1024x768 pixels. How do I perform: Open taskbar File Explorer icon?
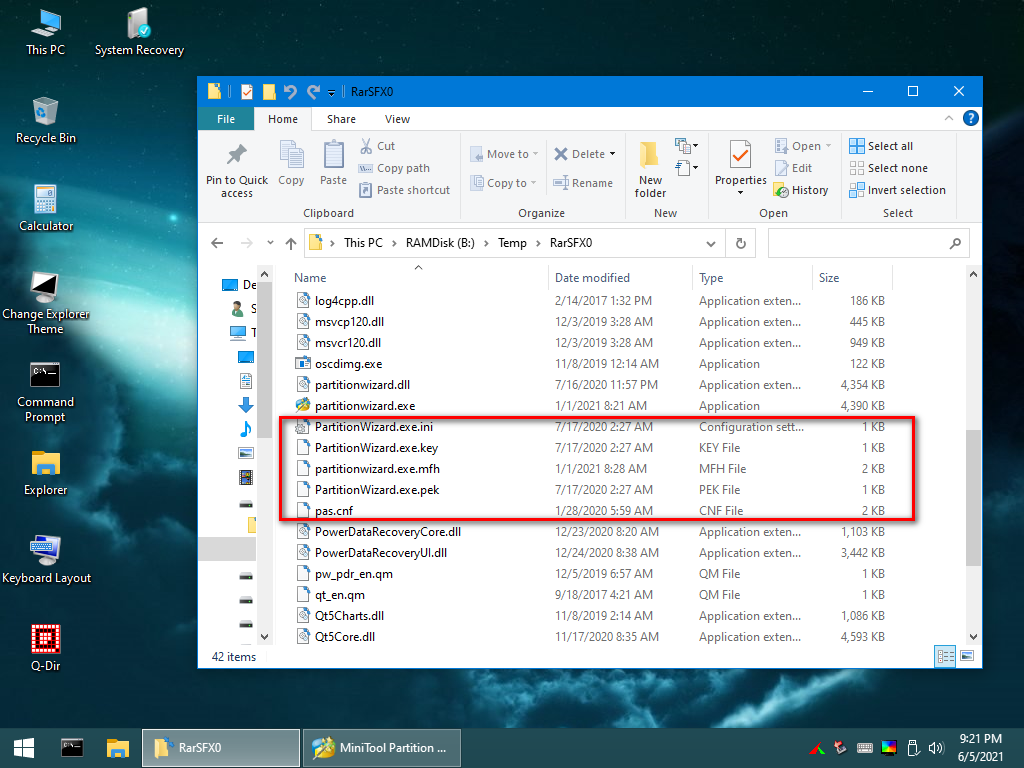(x=118, y=748)
